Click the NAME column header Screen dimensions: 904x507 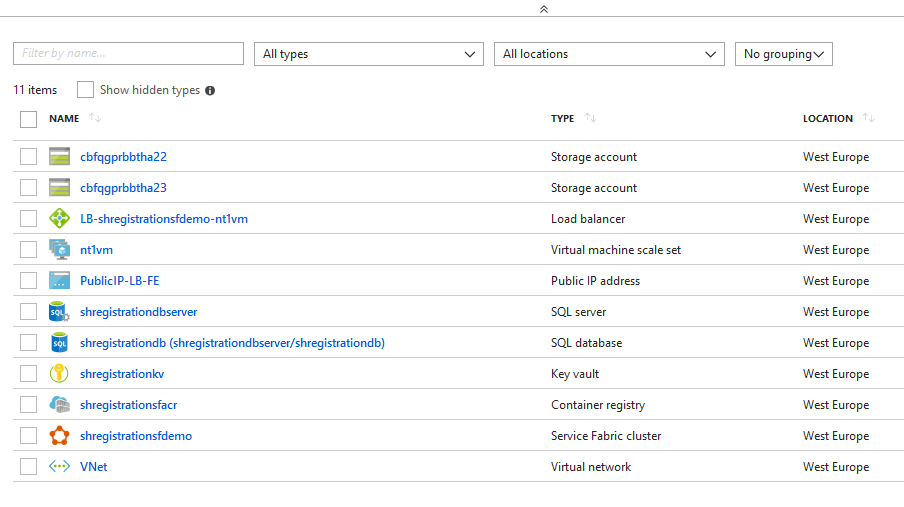pyautogui.click(x=64, y=119)
